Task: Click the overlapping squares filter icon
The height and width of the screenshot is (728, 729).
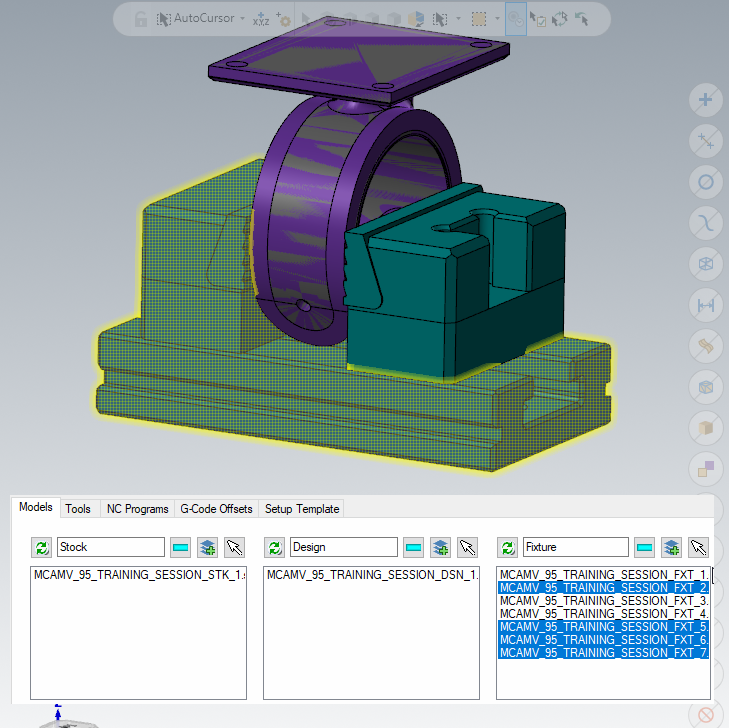Action: [705, 469]
